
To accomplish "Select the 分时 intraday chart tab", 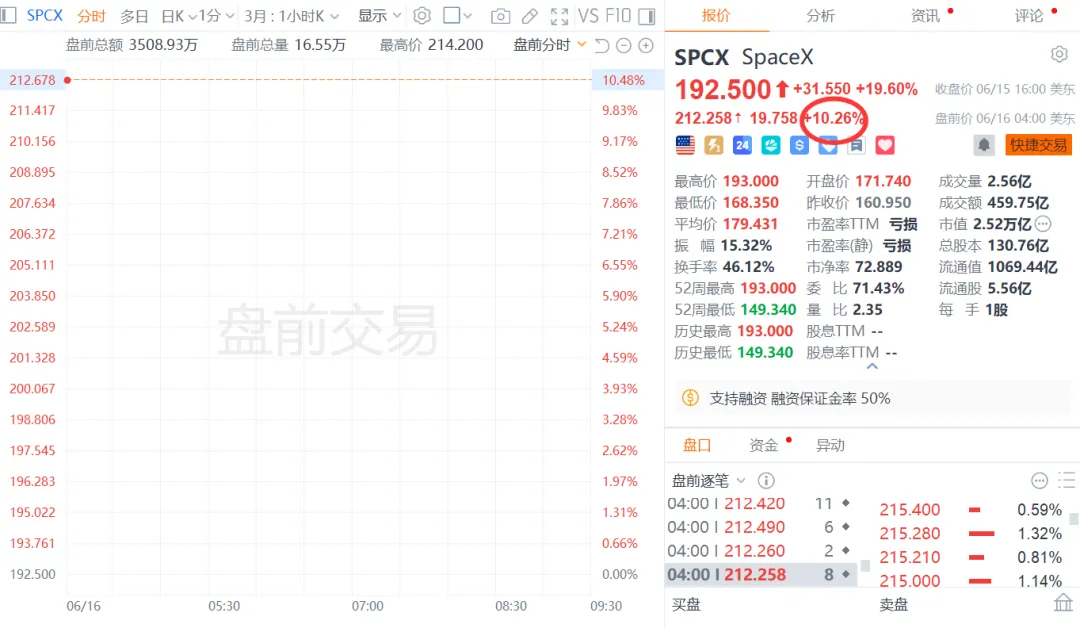I will (x=91, y=16).
